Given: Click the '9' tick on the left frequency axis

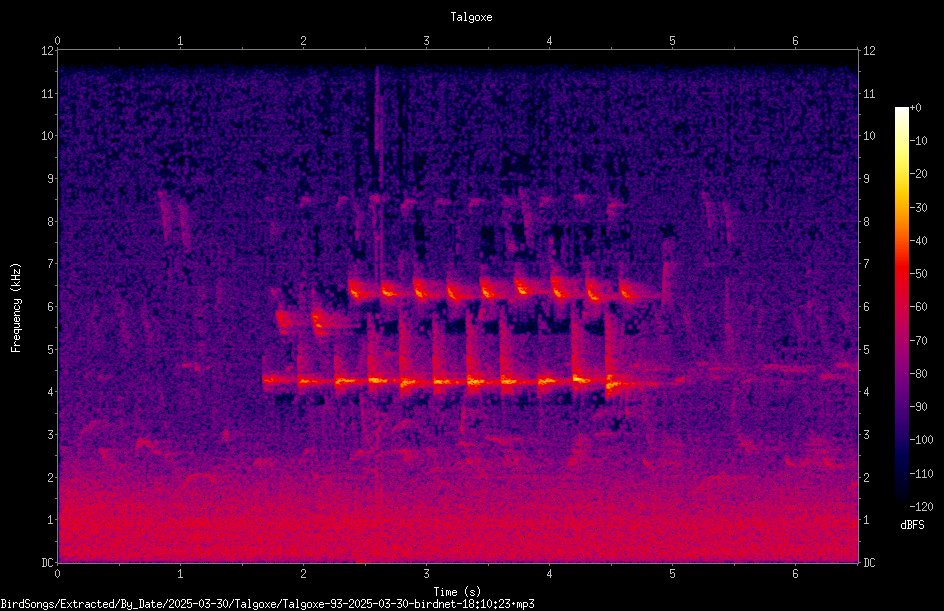Looking at the screenshot, I should tap(50, 179).
